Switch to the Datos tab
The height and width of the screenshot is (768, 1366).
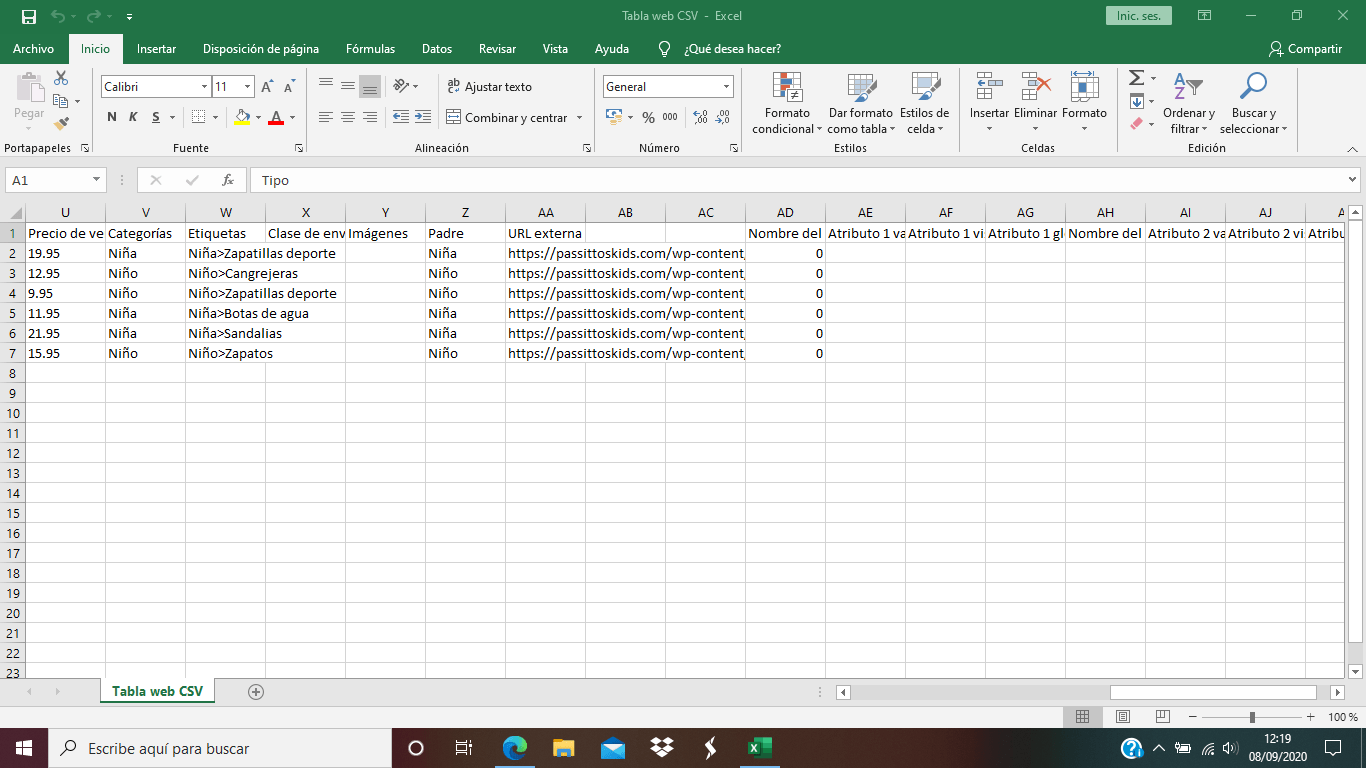[437, 49]
